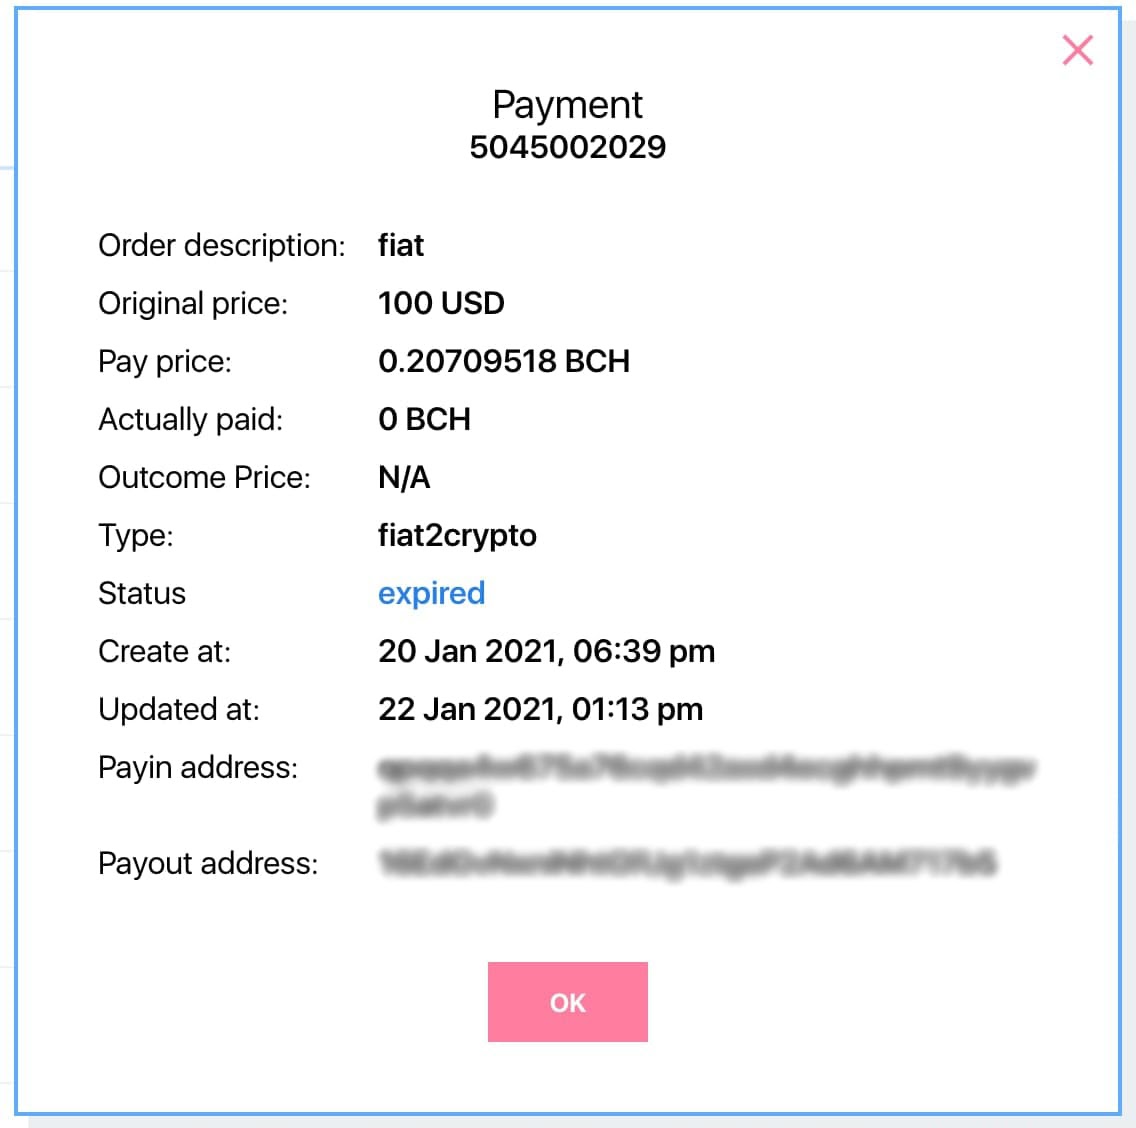This screenshot has height=1128, width=1136.
Task: Select the Payout address row label
Action: pyautogui.click(x=209, y=863)
